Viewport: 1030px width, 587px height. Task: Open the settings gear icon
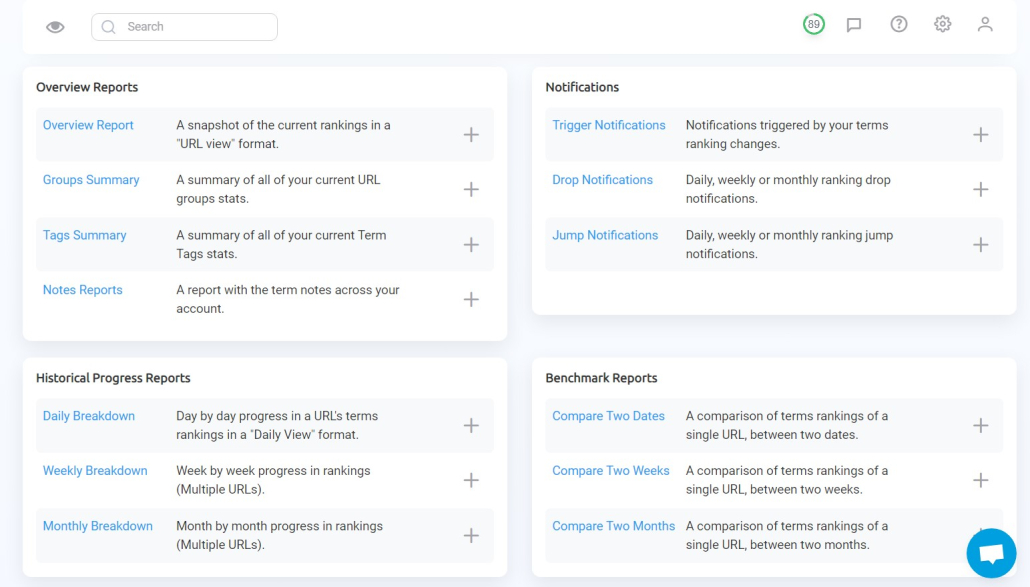(943, 24)
